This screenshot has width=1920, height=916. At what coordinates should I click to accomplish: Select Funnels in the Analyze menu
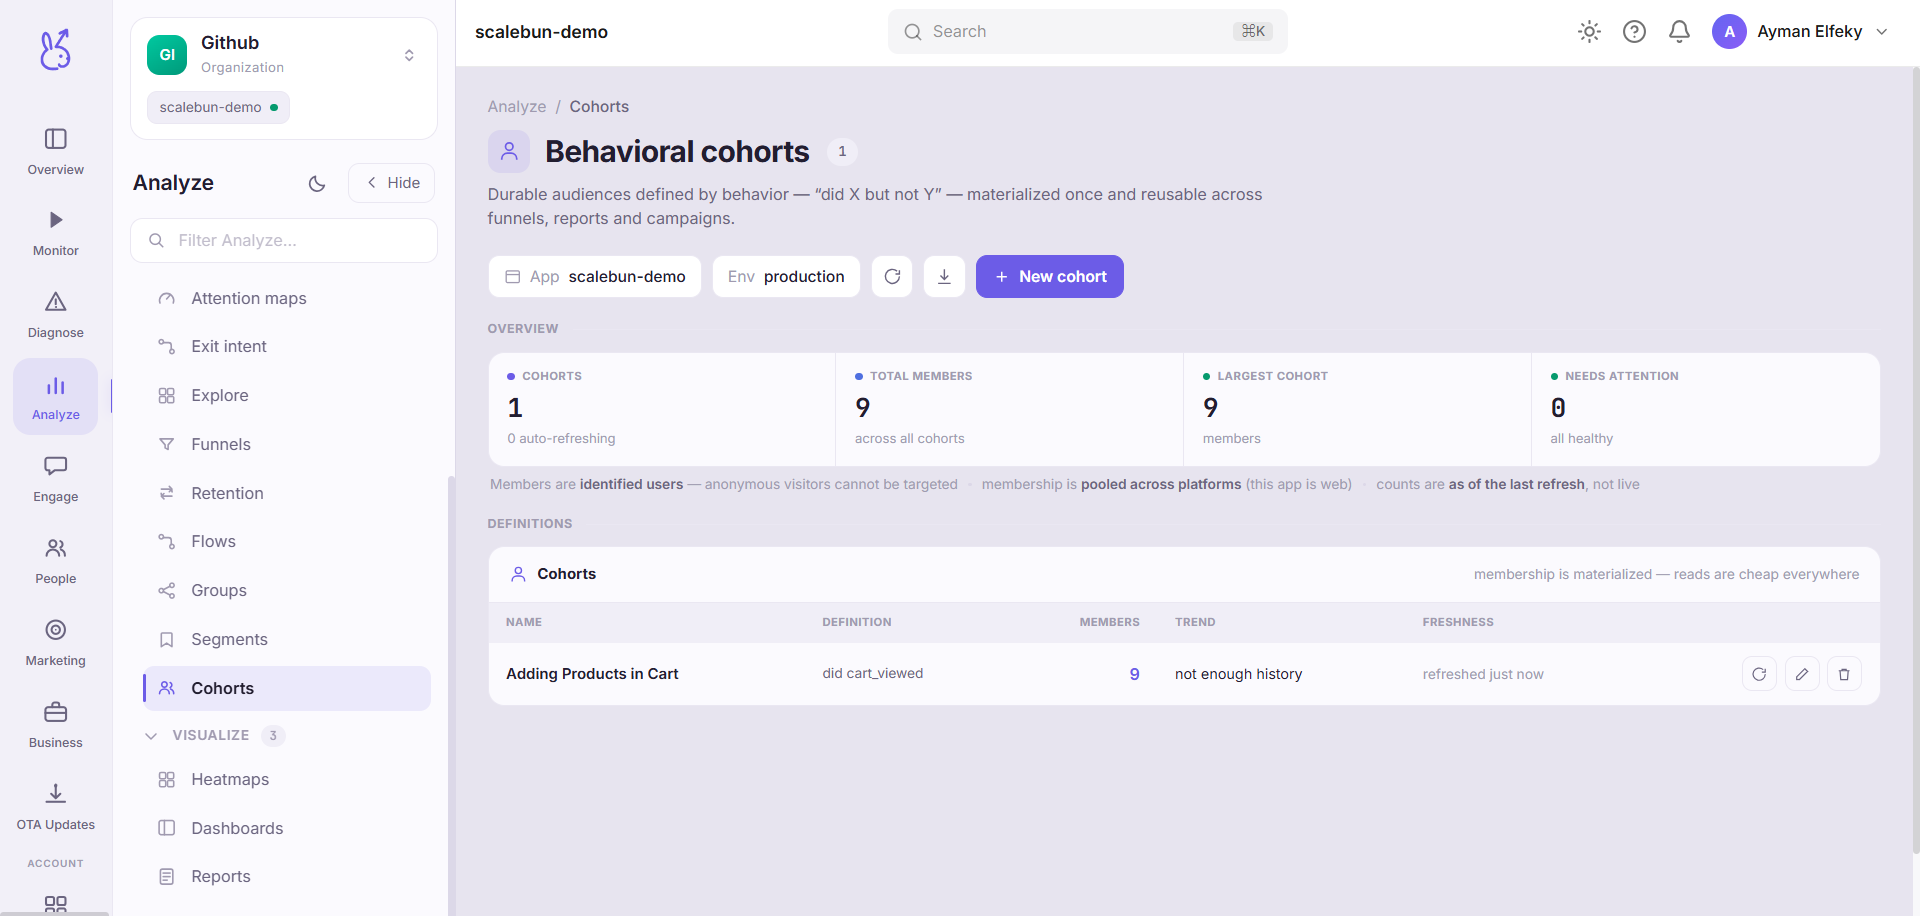click(287, 444)
